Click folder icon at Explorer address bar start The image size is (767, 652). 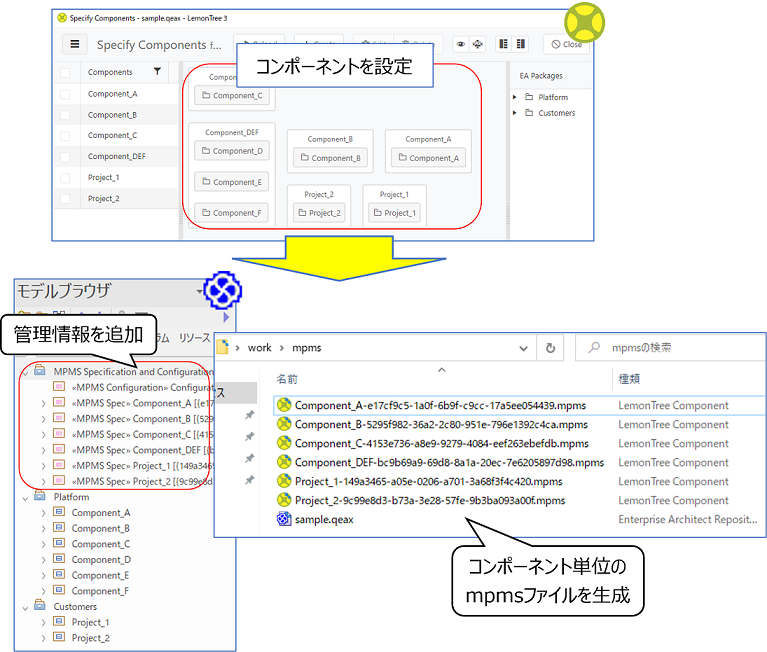[x=223, y=347]
